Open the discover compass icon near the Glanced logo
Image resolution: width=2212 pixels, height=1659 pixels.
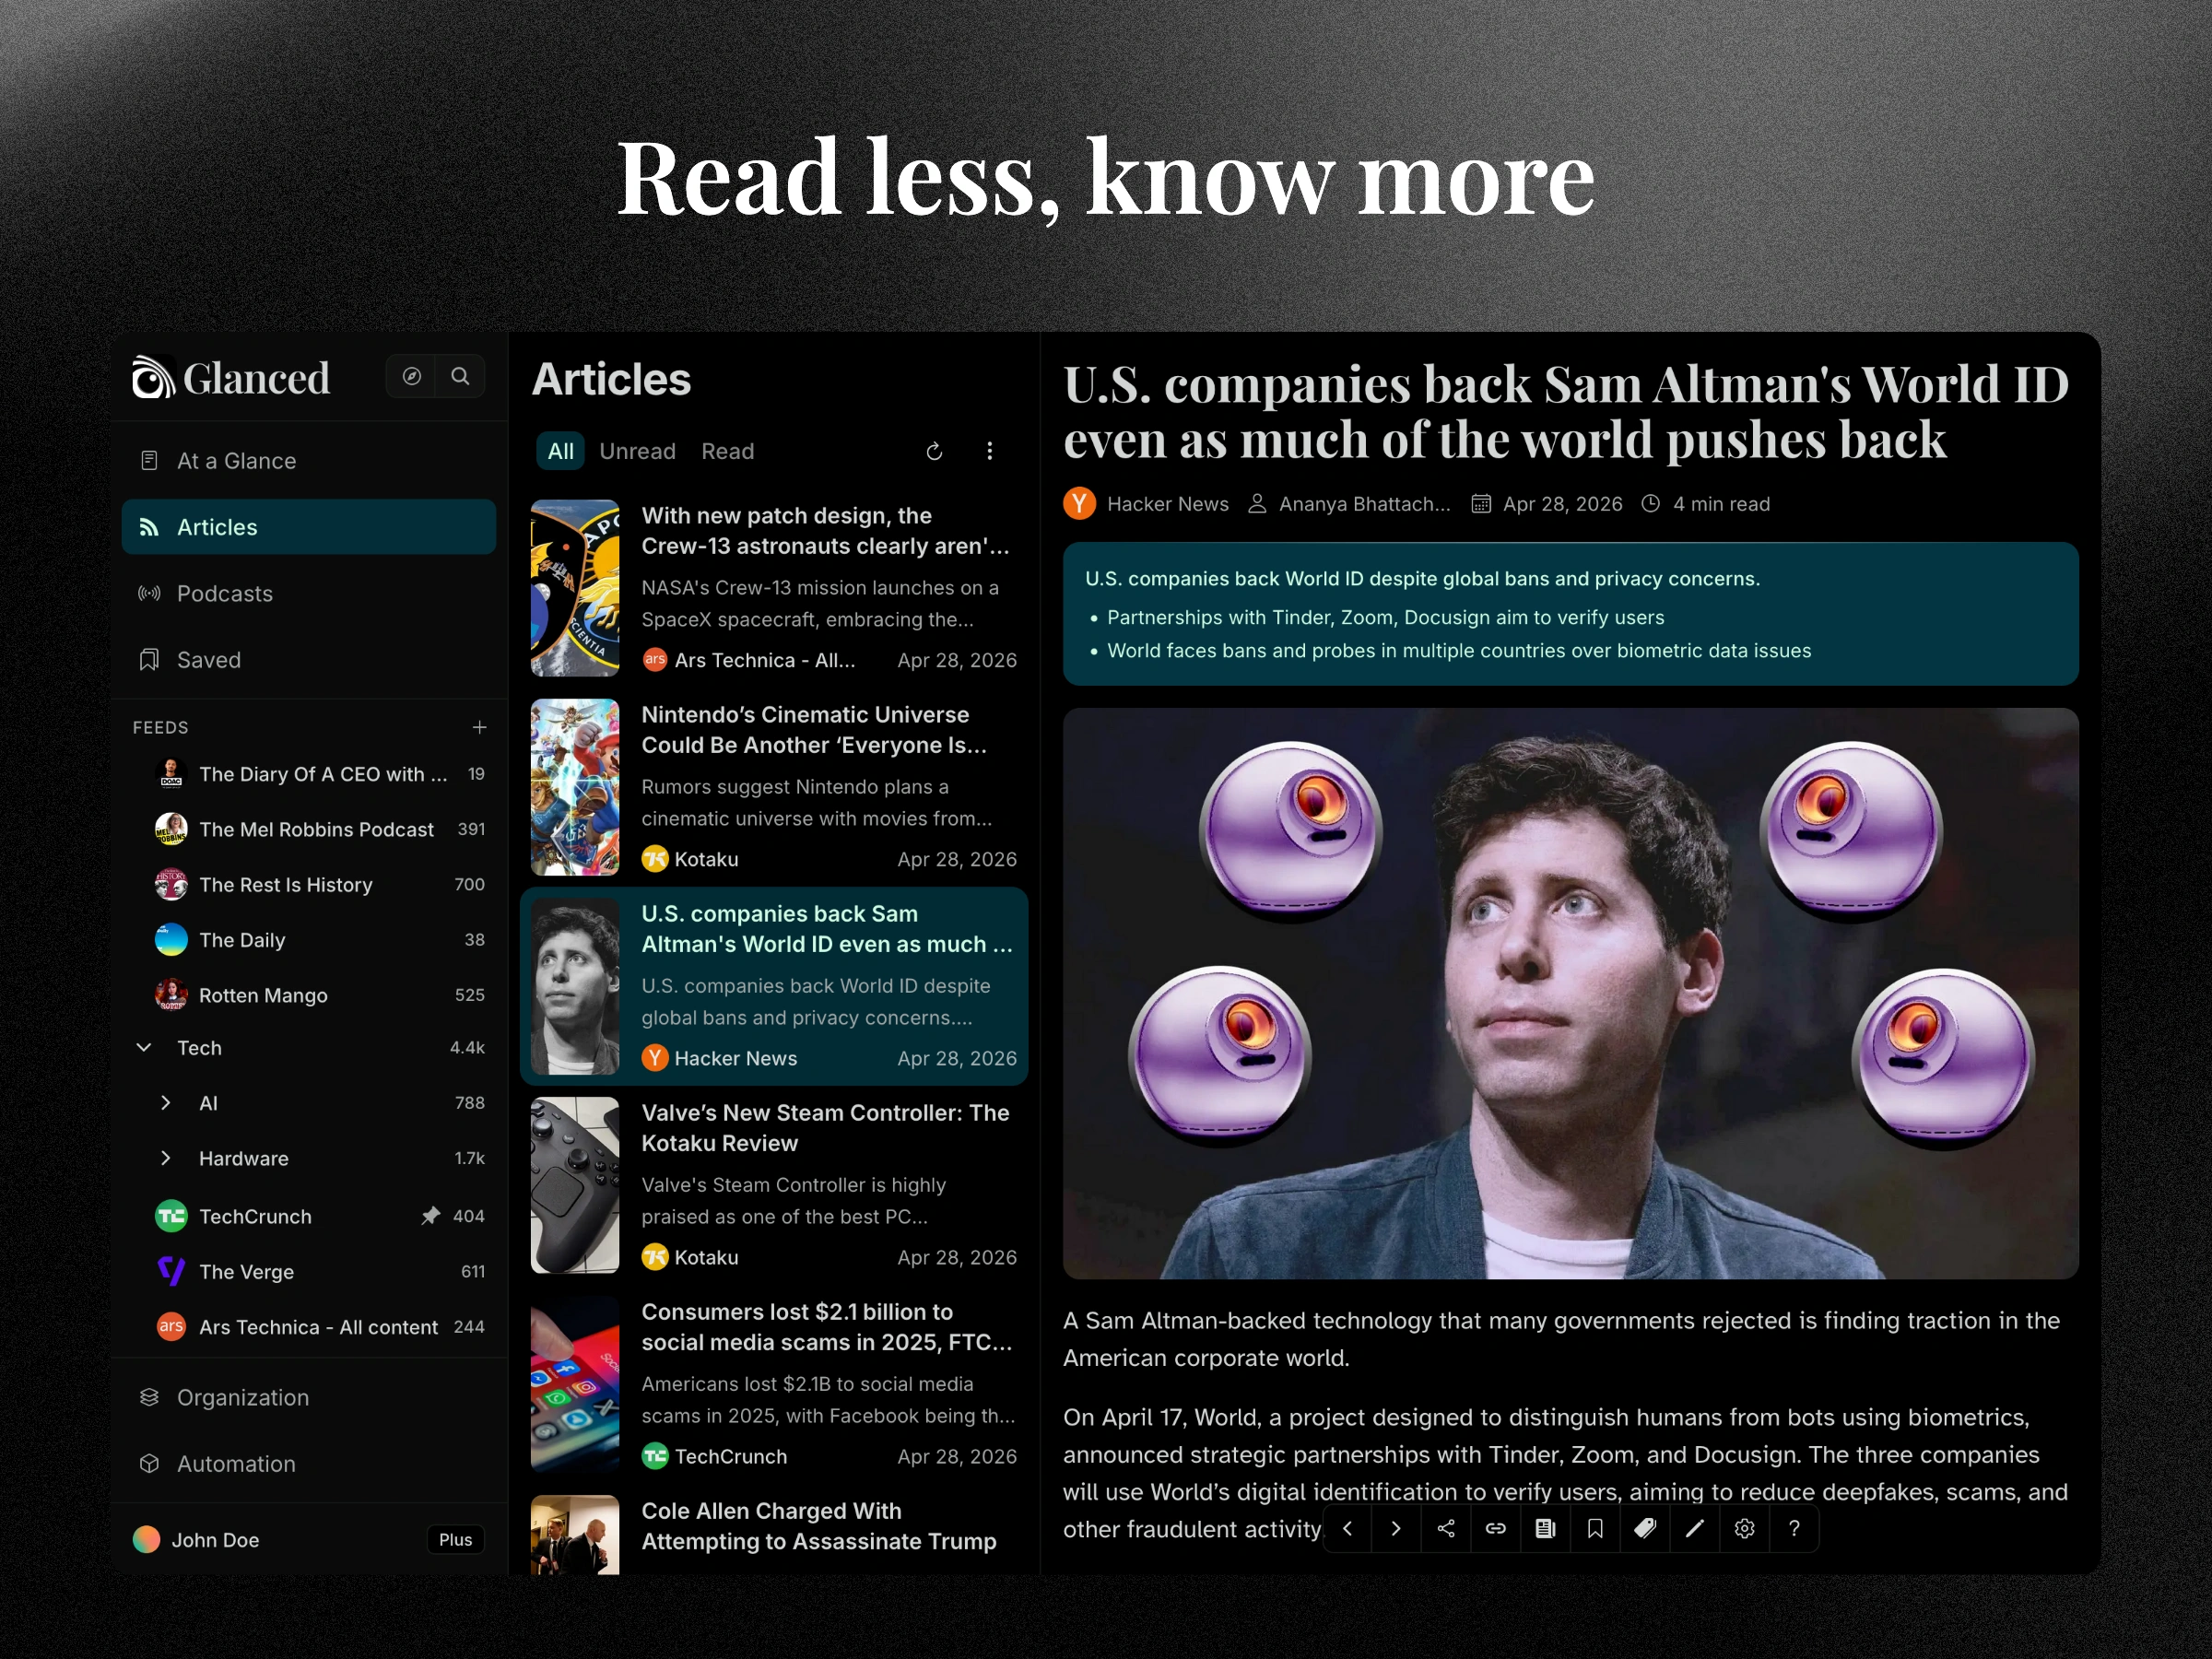(411, 377)
